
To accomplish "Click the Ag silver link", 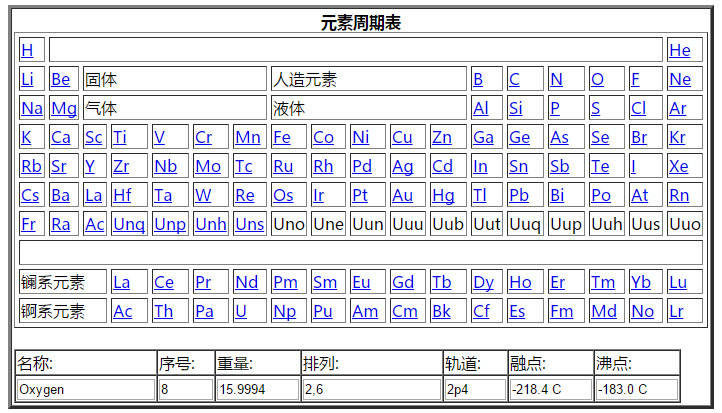I will click(402, 166).
